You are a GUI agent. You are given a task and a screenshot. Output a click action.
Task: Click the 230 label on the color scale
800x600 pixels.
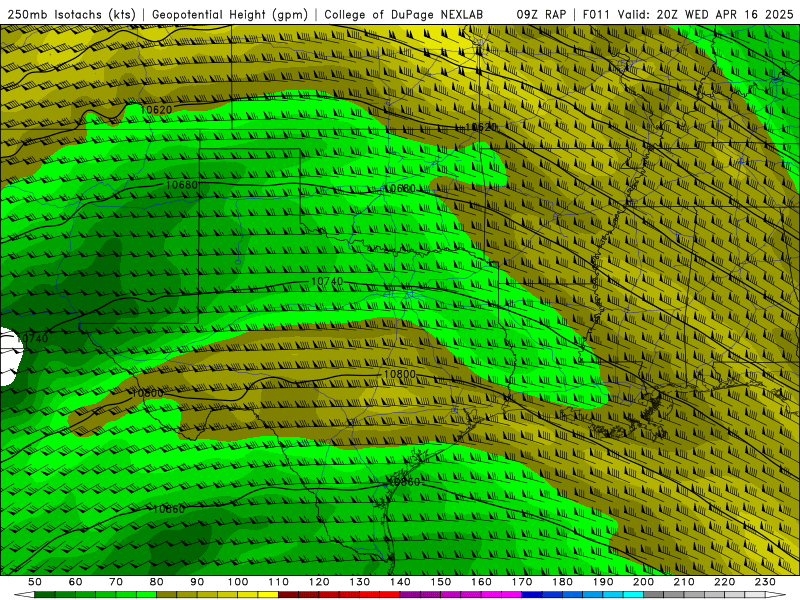click(x=765, y=582)
